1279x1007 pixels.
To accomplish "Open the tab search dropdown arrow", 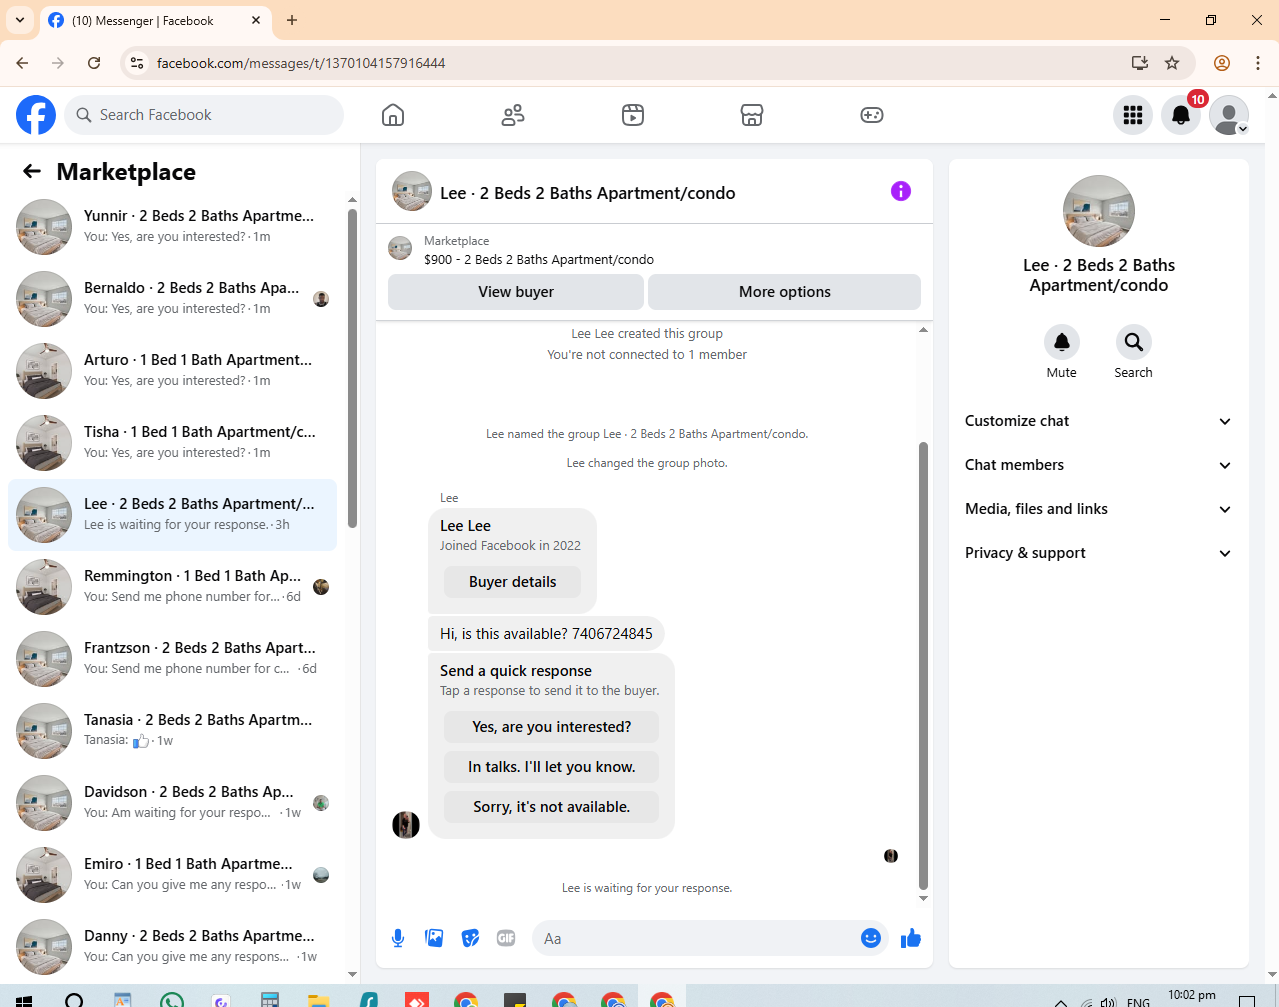I will coord(20,20).
